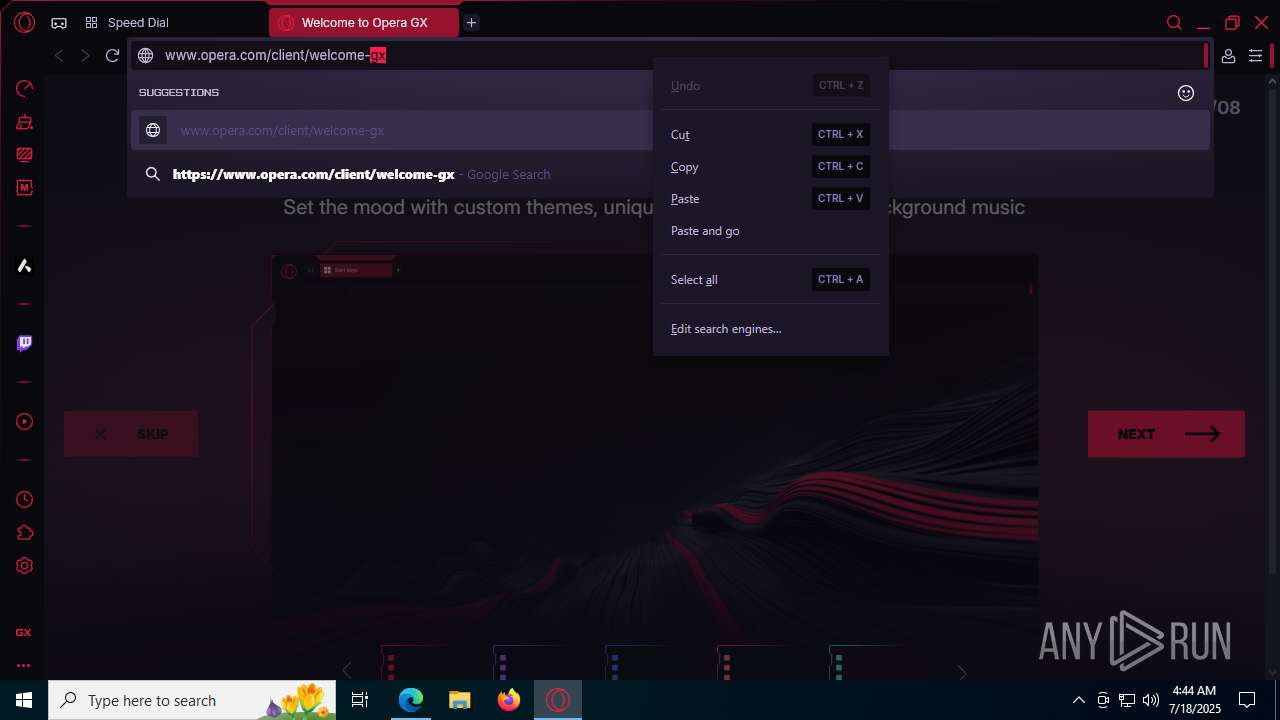1280x720 pixels.
Task: Open the volume control in tray
Action: pyautogui.click(x=1151, y=700)
